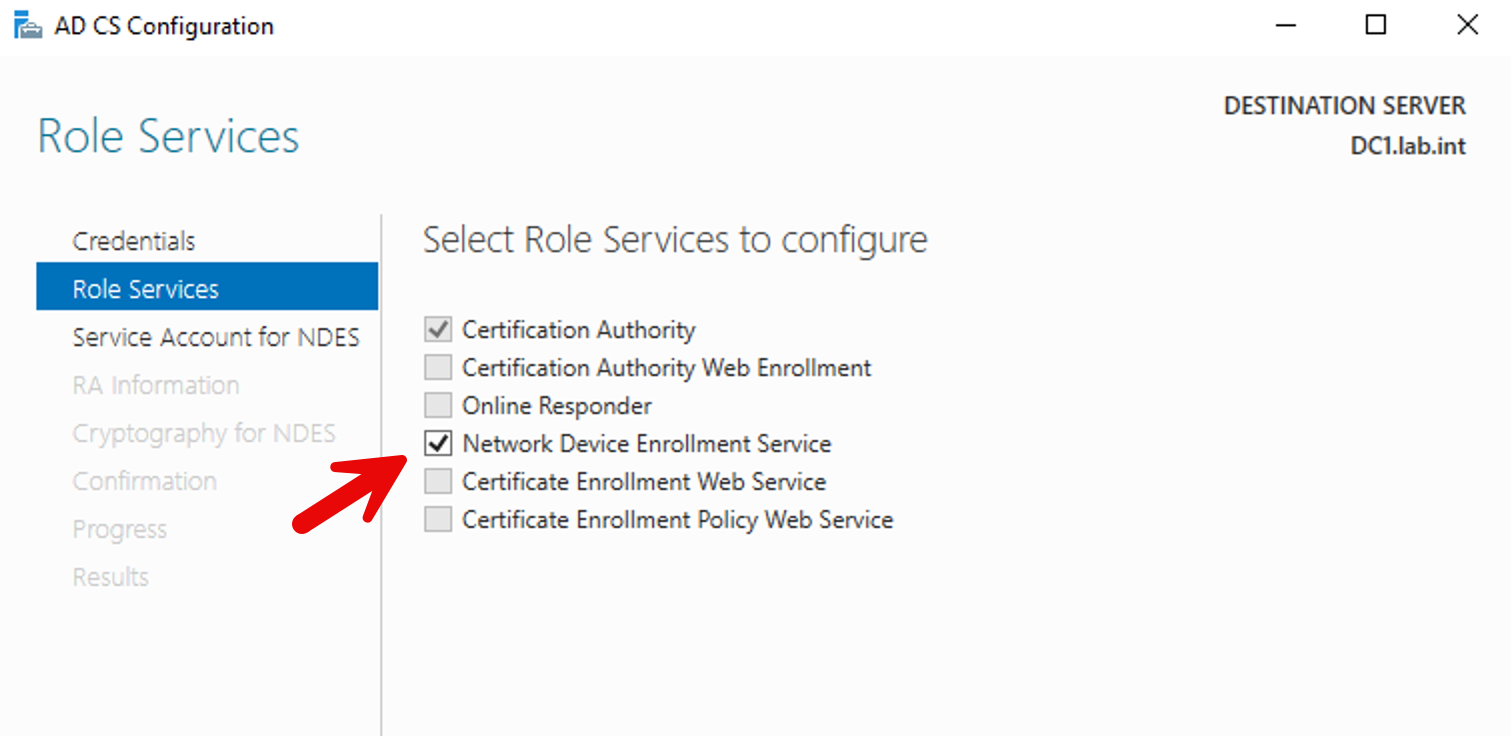Check the Online Responder role service

click(x=438, y=406)
